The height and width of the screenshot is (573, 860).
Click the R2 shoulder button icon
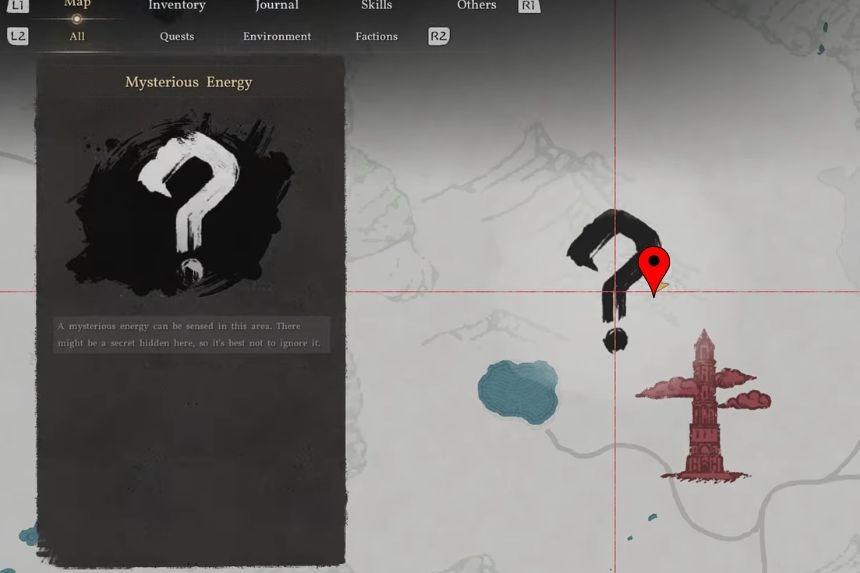coord(438,36)
